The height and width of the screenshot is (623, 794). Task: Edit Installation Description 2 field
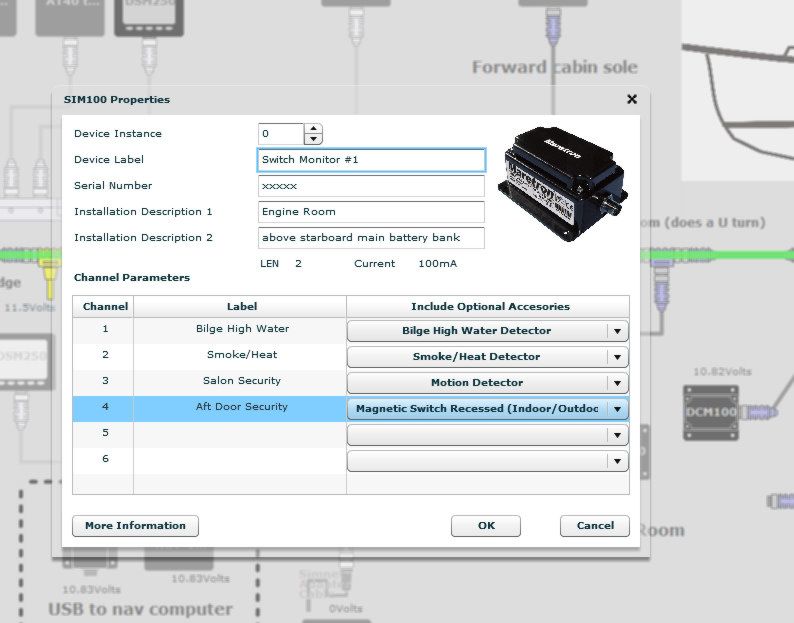[x=371, y=238]
